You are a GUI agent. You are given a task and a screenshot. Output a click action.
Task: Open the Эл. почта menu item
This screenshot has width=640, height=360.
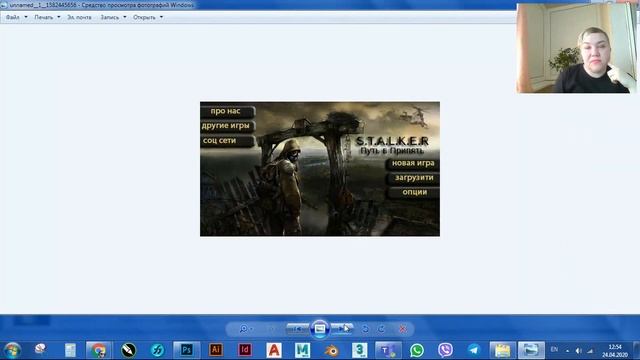coord(79,17)
